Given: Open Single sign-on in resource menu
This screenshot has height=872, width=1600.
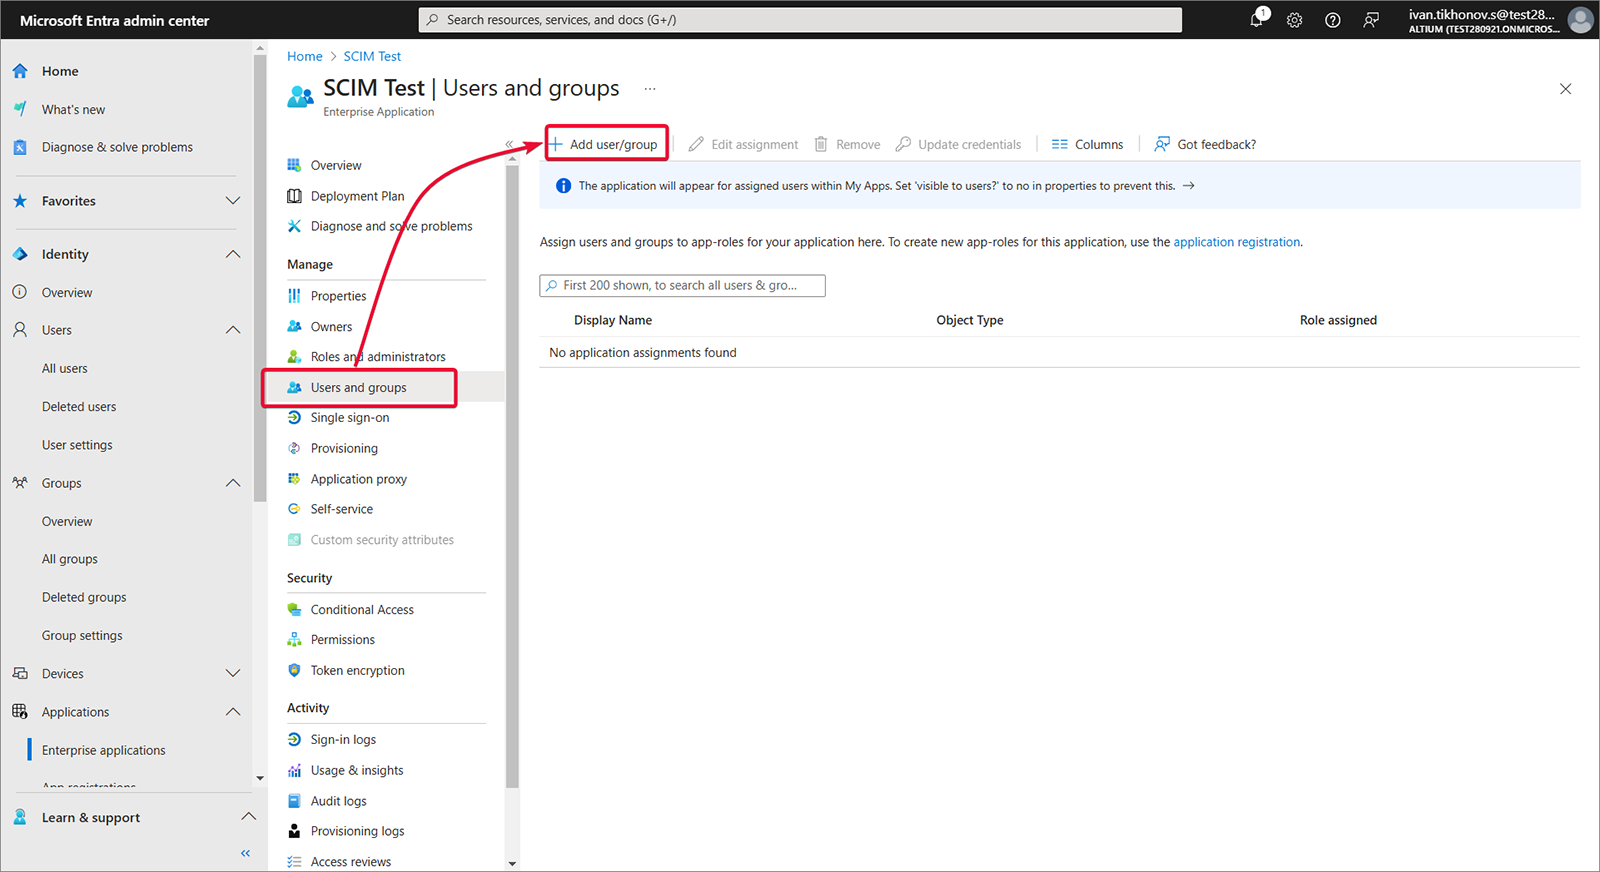Looking at the screenshot, I should pos(350,418).
